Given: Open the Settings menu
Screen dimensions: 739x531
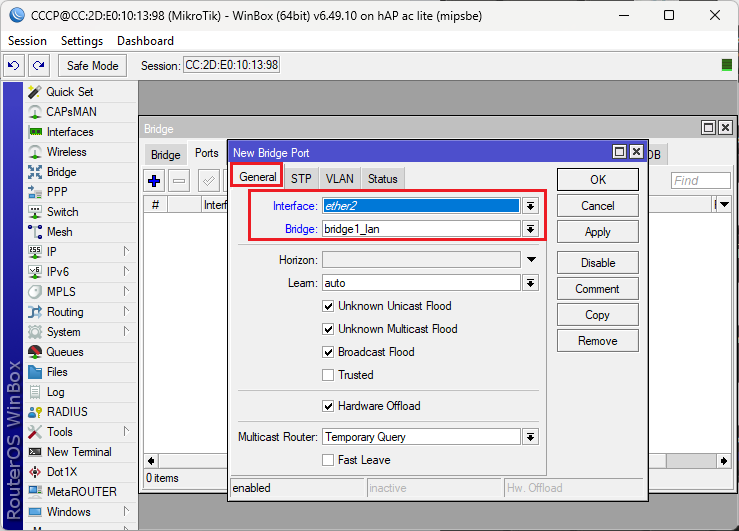Looking at the screenshot, I should (x=82, y=41).
